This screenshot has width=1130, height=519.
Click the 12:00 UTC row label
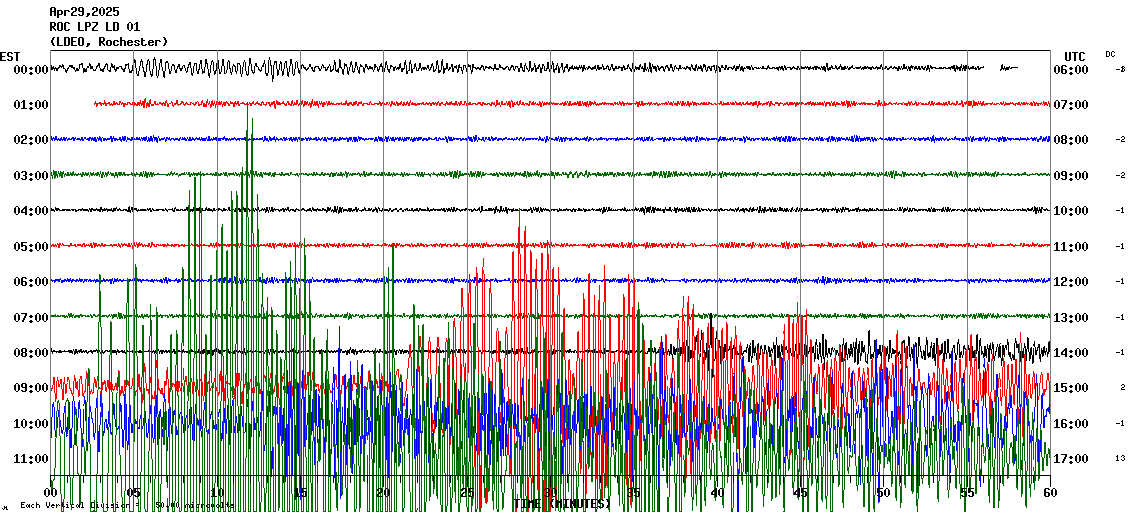coord(1071,282)
